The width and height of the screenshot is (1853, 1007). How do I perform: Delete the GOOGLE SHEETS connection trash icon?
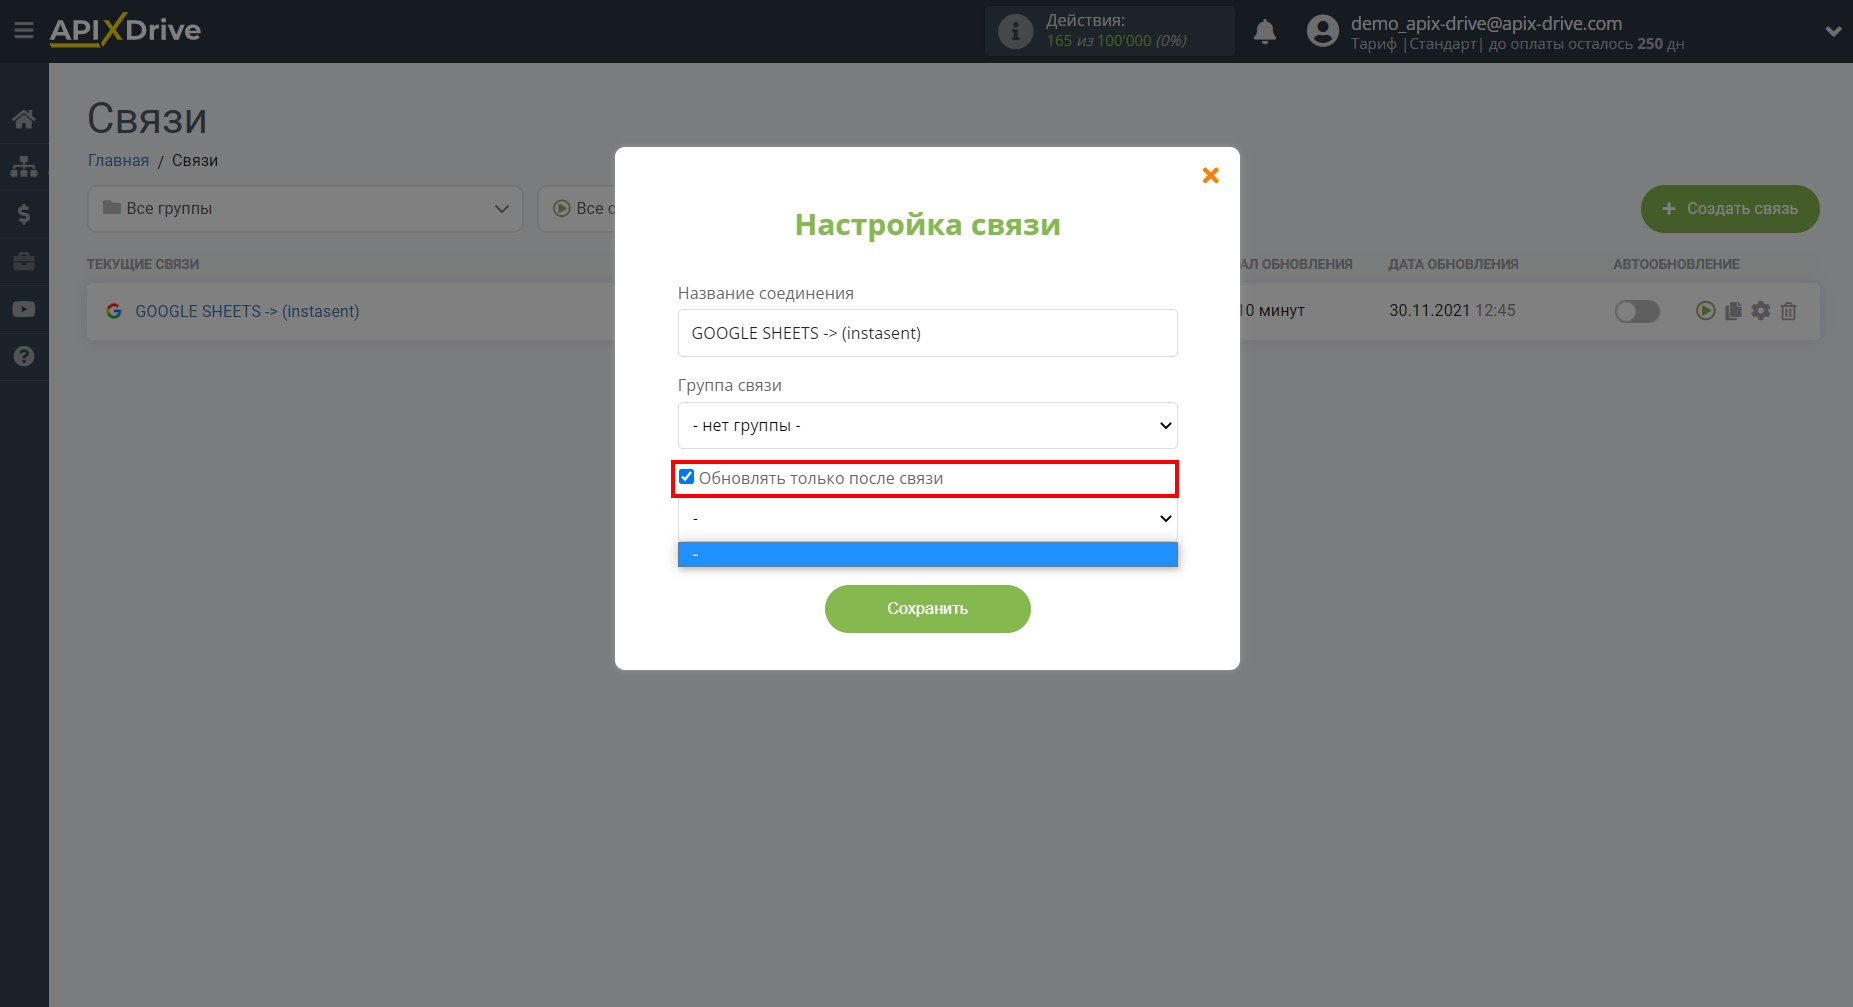pos(1789,311)
